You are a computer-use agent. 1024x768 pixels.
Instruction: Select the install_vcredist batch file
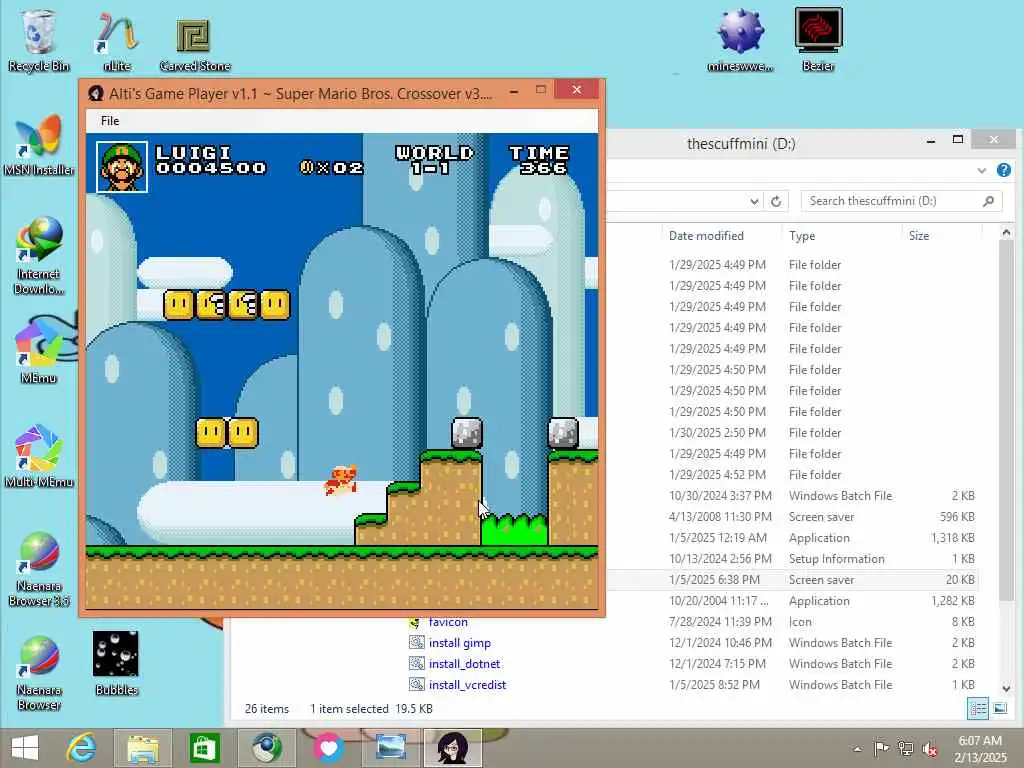(x=468, y=685)
